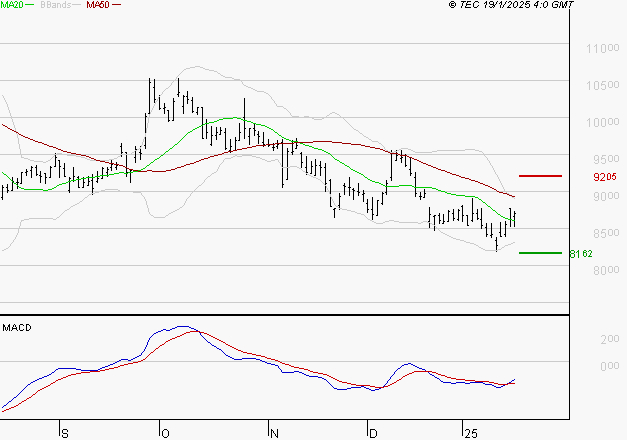Screen dimensions: 627x440
Task: Click the MACD panel label
Action: [17, 328]
